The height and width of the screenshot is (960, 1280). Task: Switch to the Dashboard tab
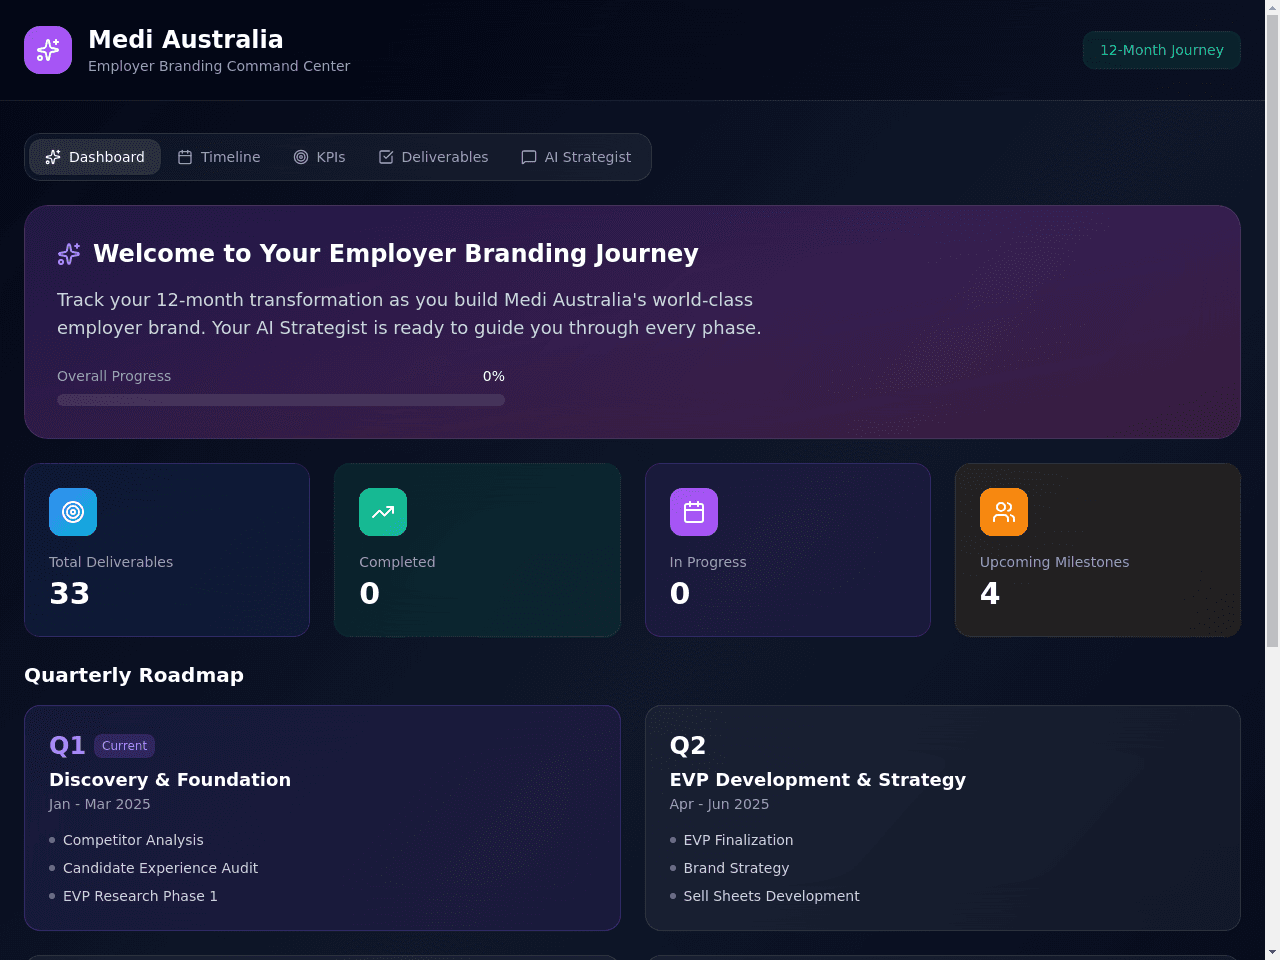coord(95,157)
